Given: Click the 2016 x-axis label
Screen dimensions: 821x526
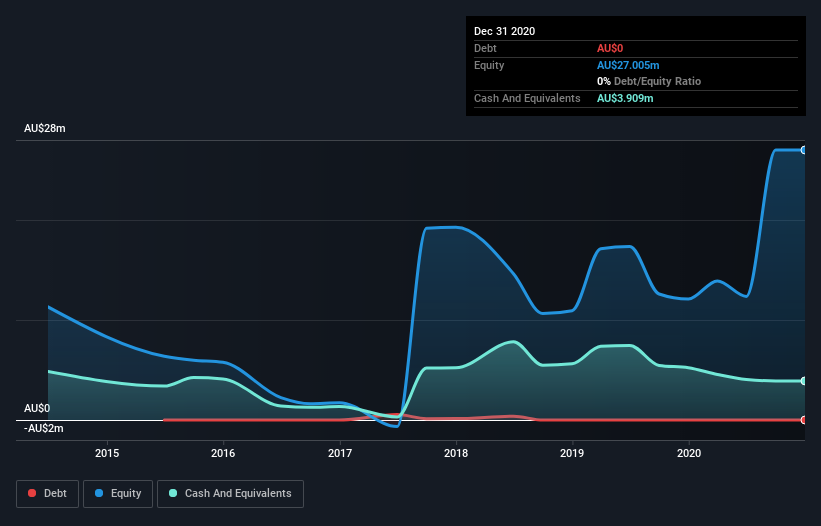Looking at the screenshot, I should click(x=223, y=453).
